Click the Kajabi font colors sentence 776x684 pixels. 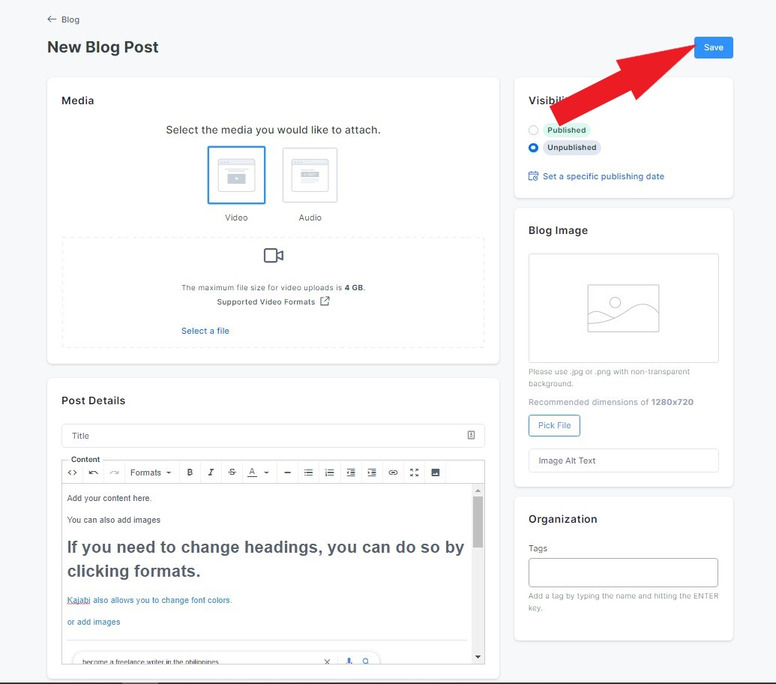click(149, 600)
